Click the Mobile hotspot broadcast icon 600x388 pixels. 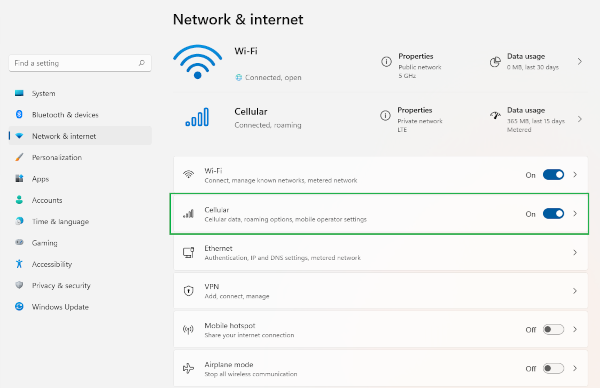coord(188,329)
